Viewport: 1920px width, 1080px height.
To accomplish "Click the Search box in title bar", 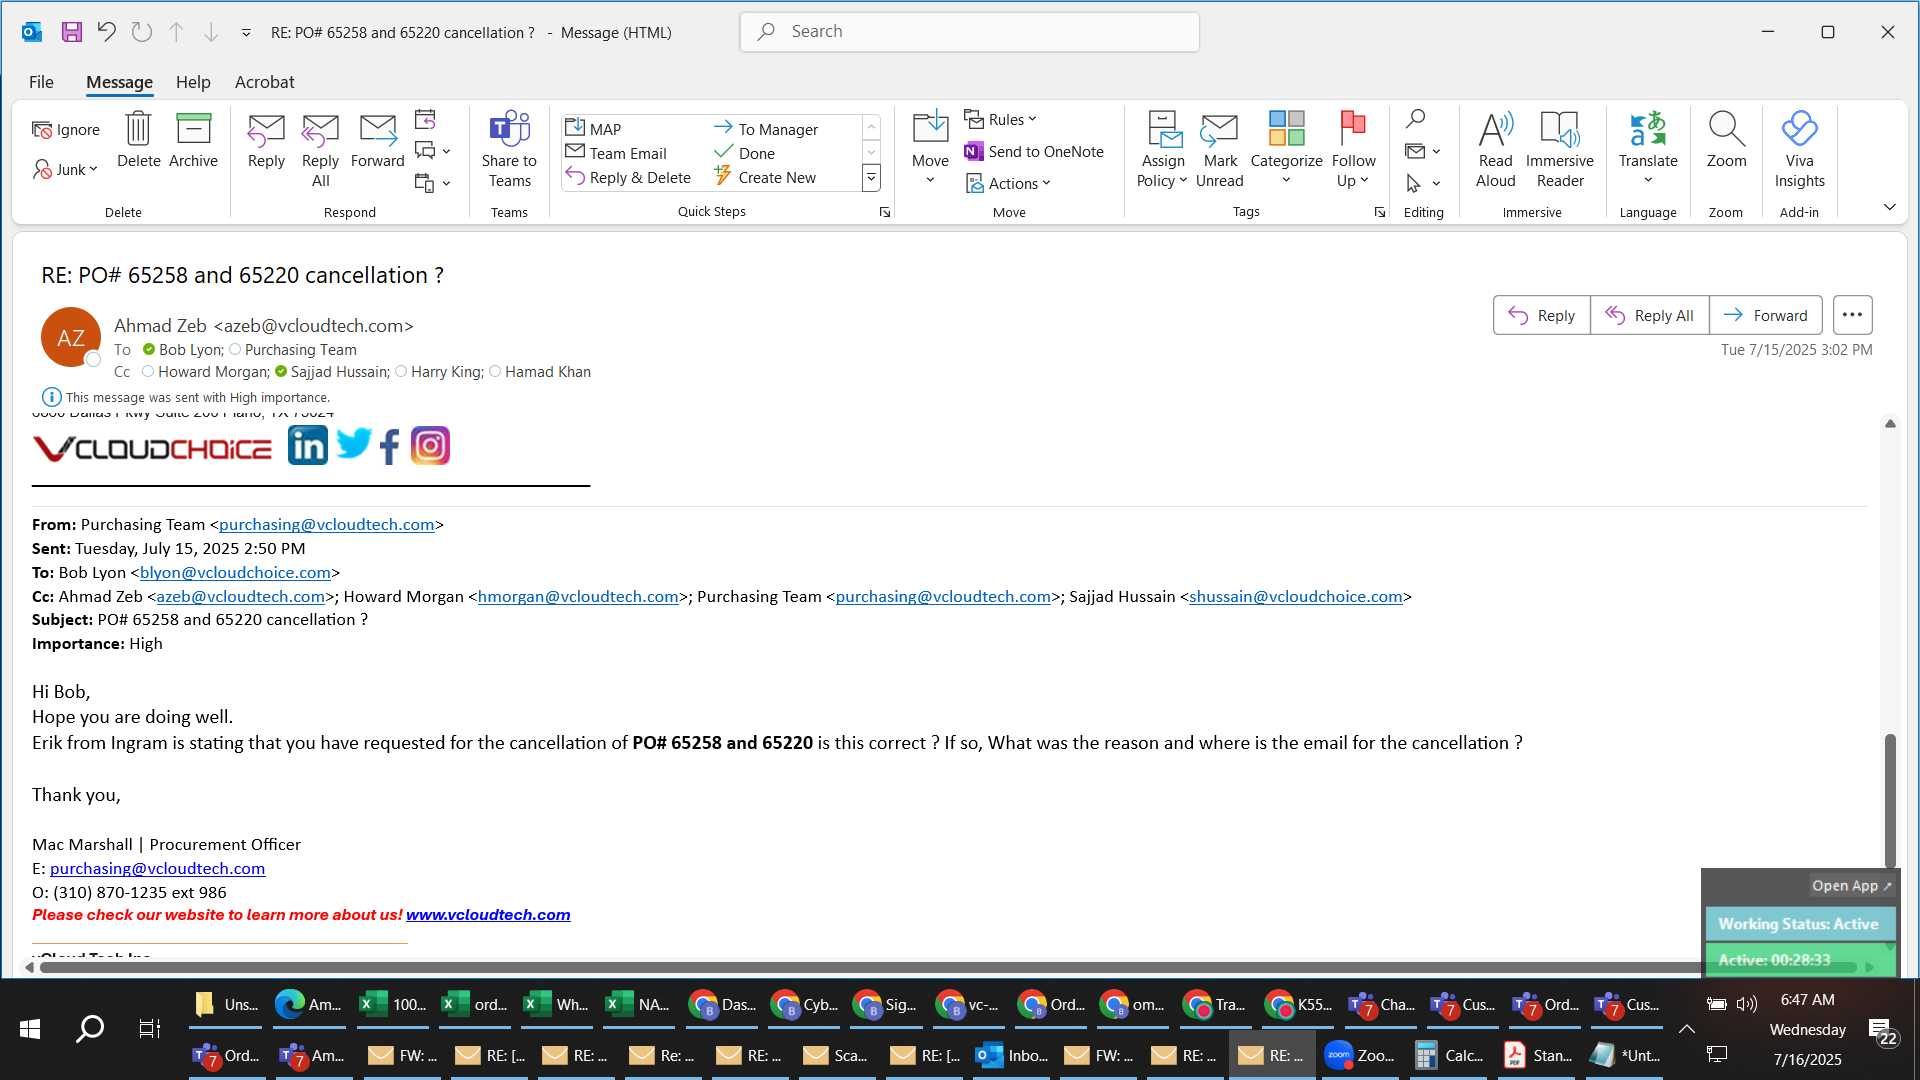I will [969, 32].
